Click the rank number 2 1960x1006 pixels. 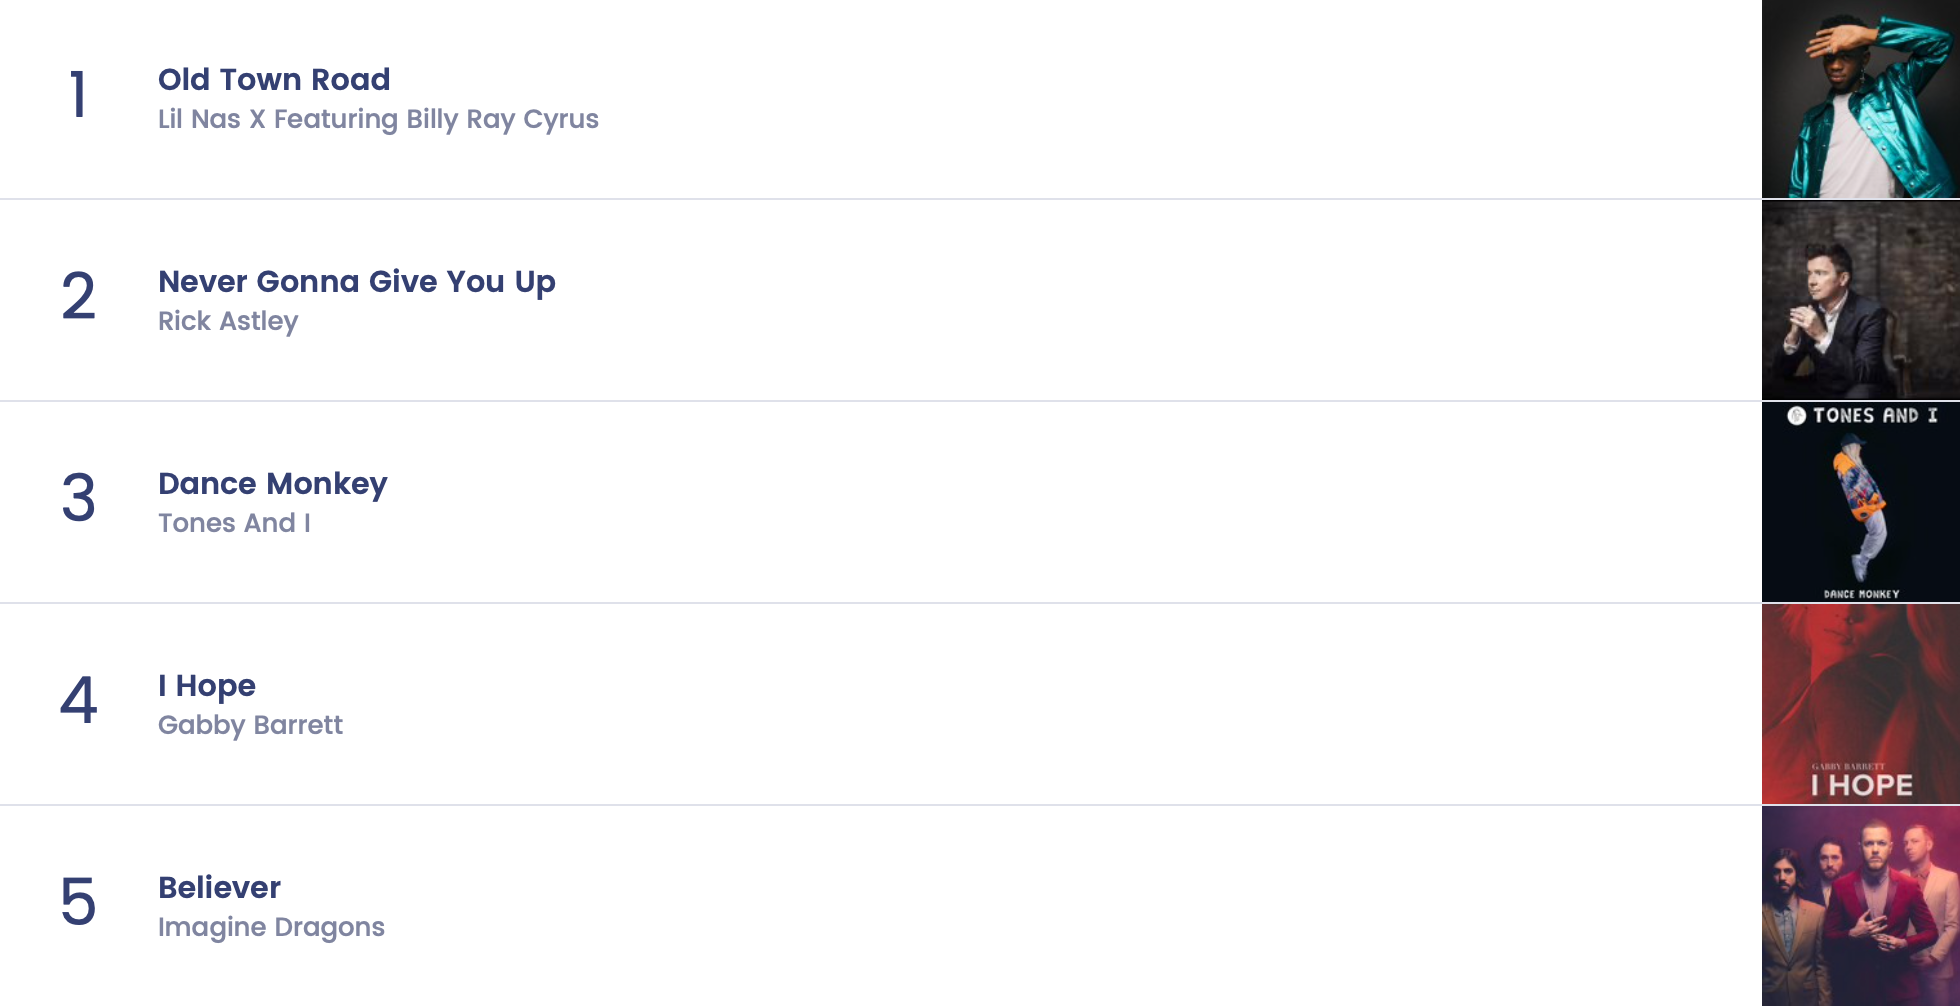coord(78,297)
